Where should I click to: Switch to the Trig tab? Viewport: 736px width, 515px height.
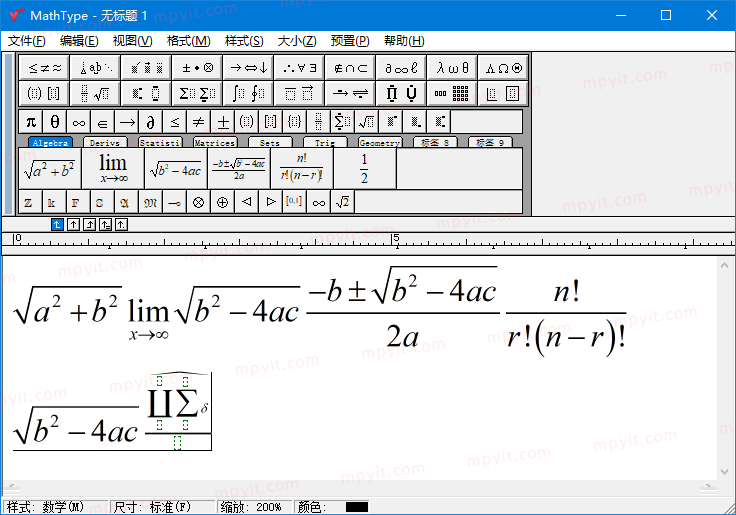(325, 142)
